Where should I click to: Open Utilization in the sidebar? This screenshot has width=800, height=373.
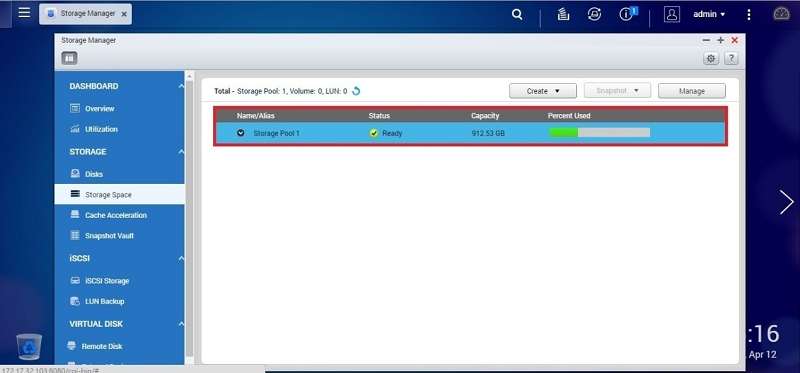pyautogui.click(x=101, y=129)
